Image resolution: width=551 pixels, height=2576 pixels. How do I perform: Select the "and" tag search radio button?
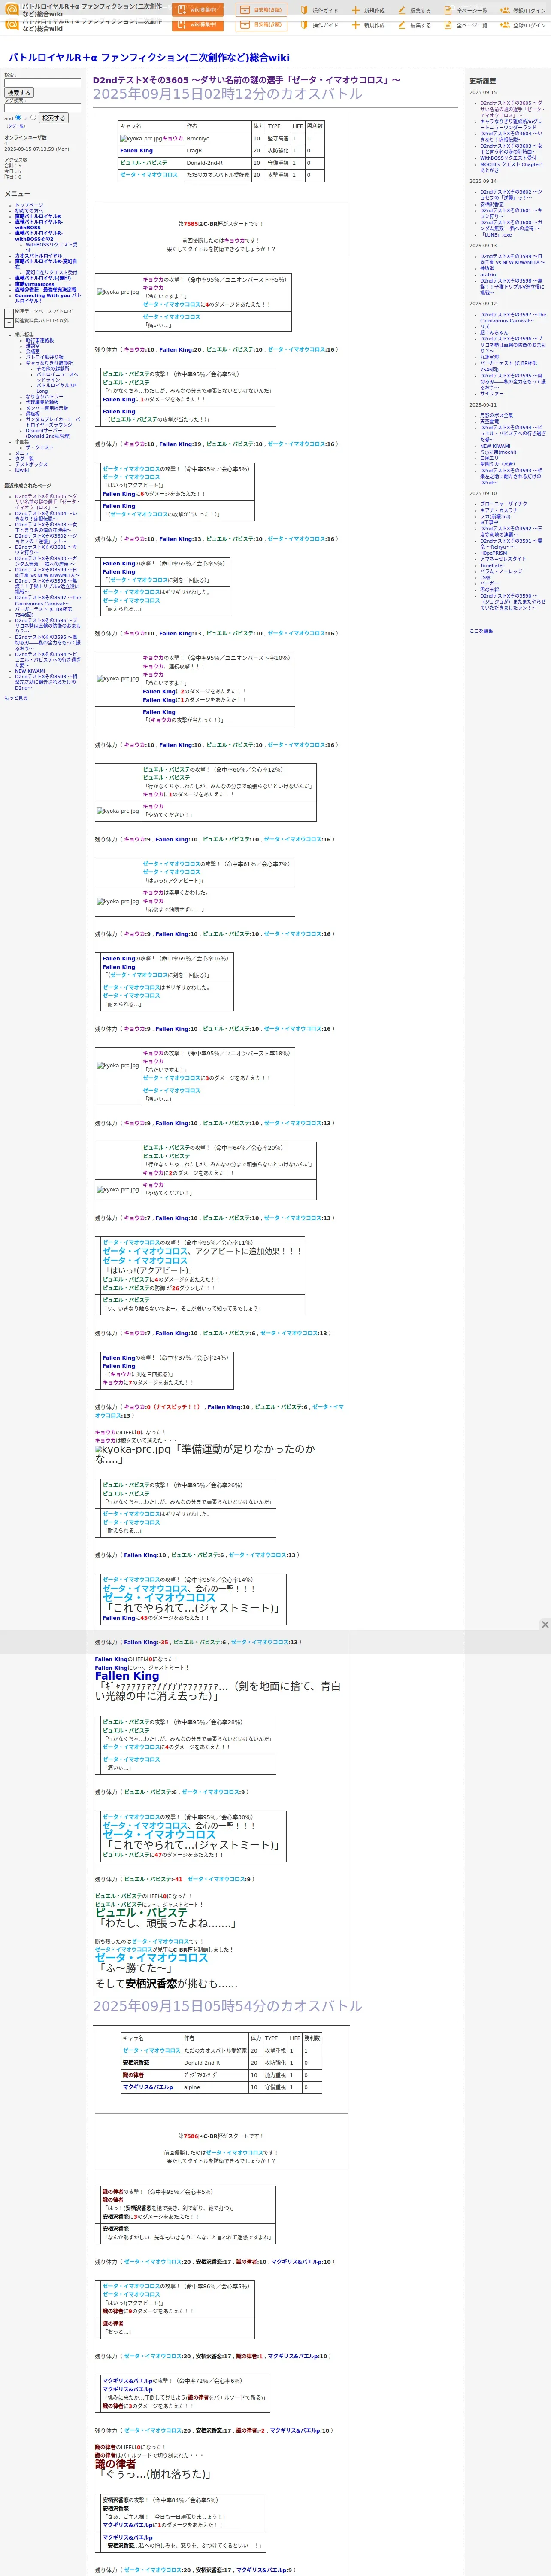click(18, 117)
